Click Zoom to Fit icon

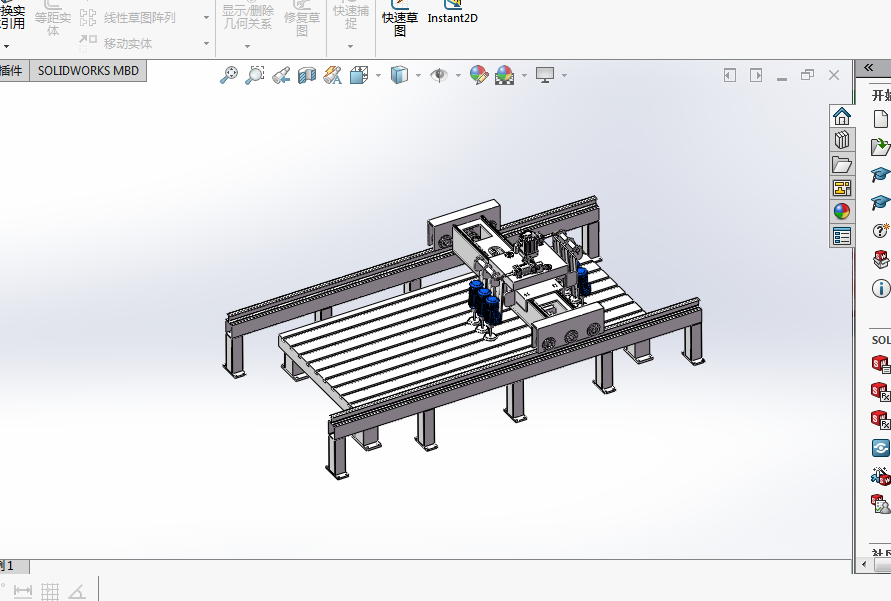click(x=229, y=75)
